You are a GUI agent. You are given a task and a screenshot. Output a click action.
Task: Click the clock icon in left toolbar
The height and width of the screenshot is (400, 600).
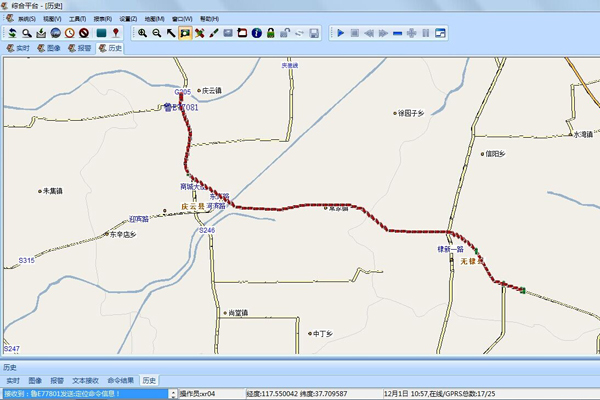pyautogui.click(x=69, y=33)
